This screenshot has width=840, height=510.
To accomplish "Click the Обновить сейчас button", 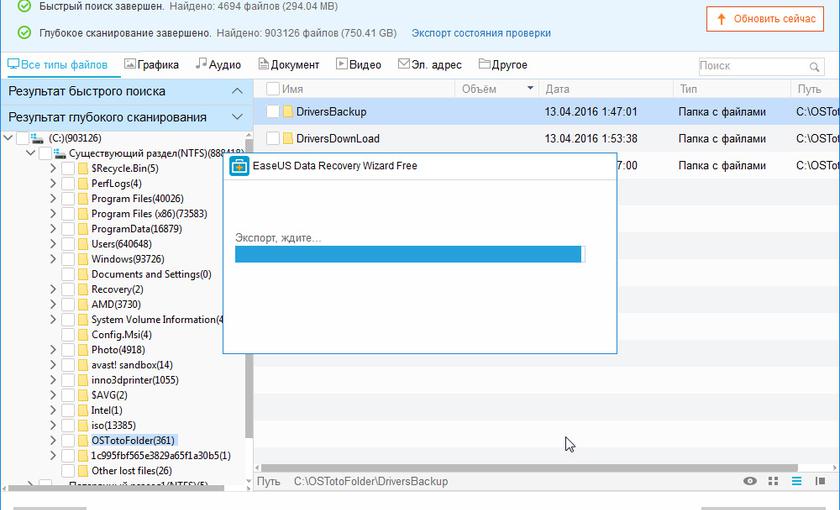I will click(x=765, y=19).
